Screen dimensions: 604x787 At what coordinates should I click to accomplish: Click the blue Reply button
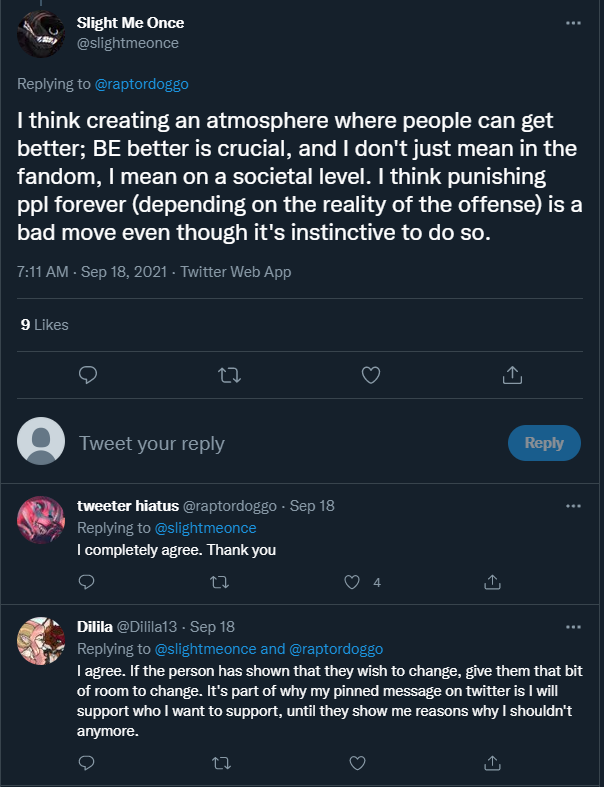tap(544, 443)
